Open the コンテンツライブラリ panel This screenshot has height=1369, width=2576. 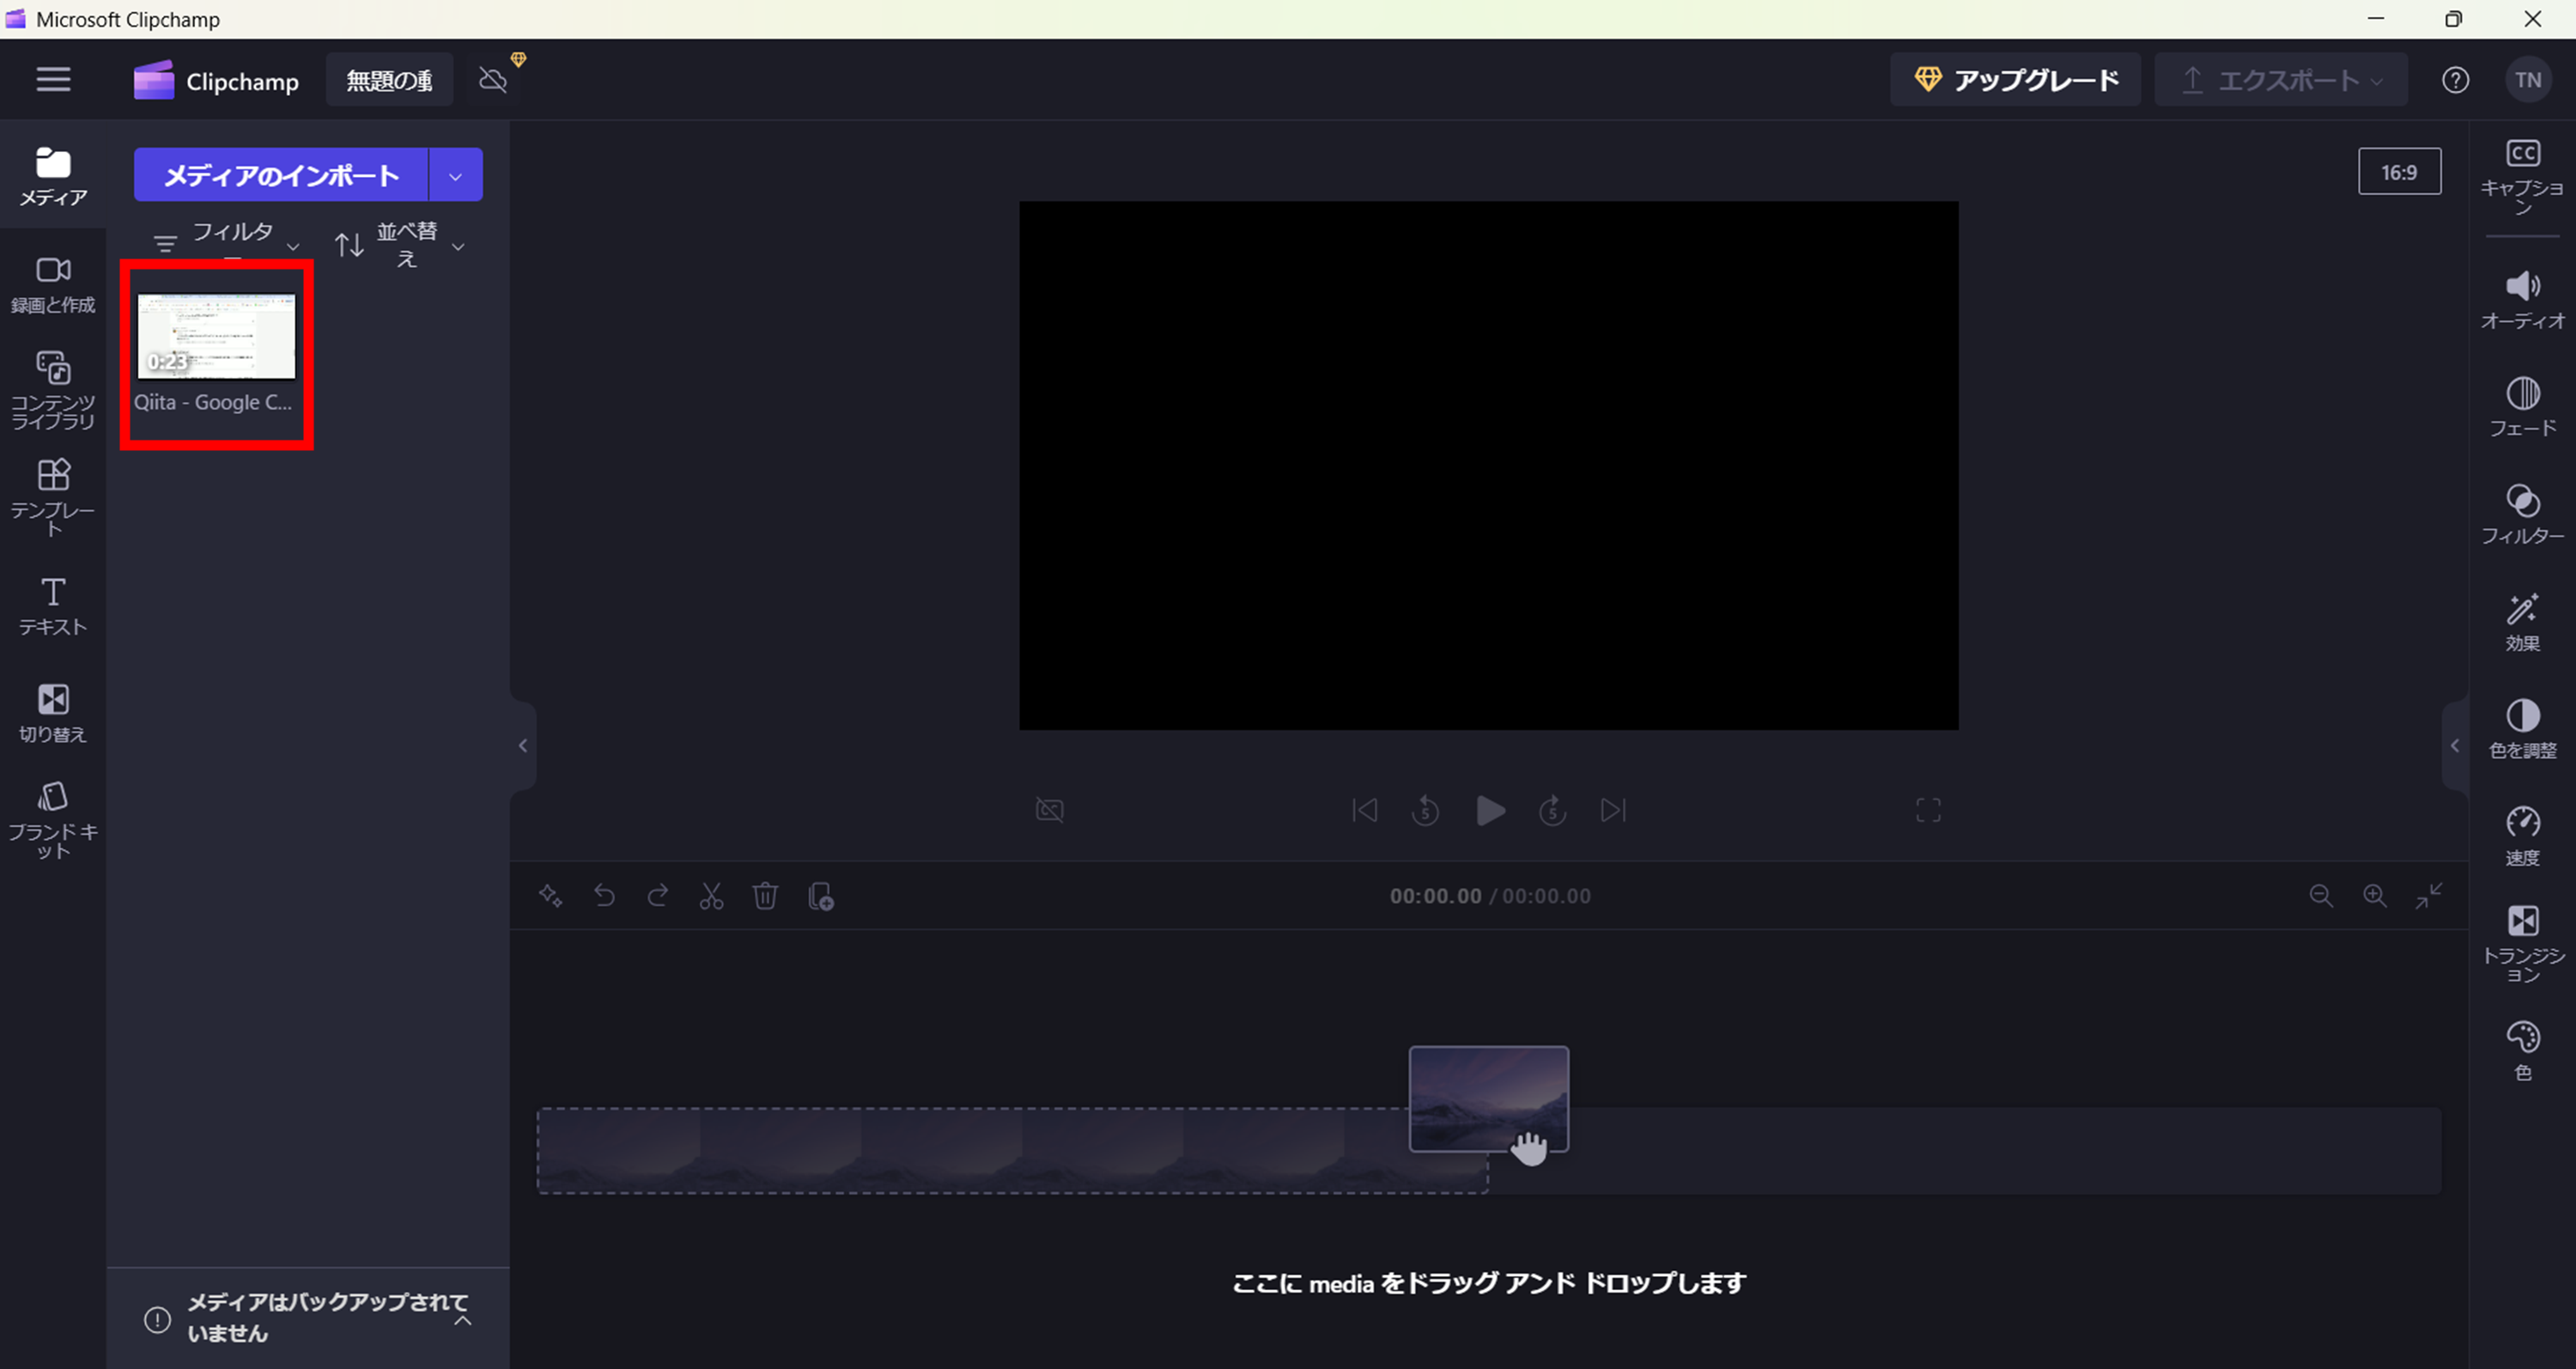[x=53, y=390]
